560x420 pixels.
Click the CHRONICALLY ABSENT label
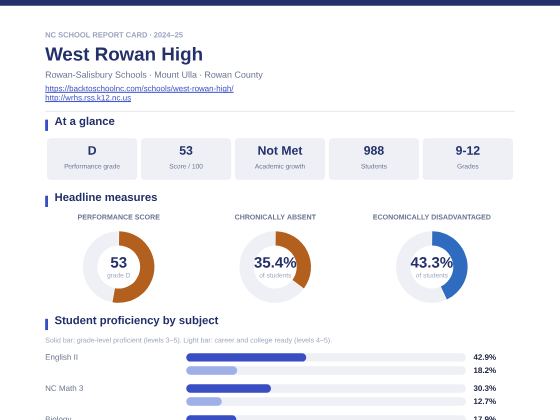pos(275,217)
